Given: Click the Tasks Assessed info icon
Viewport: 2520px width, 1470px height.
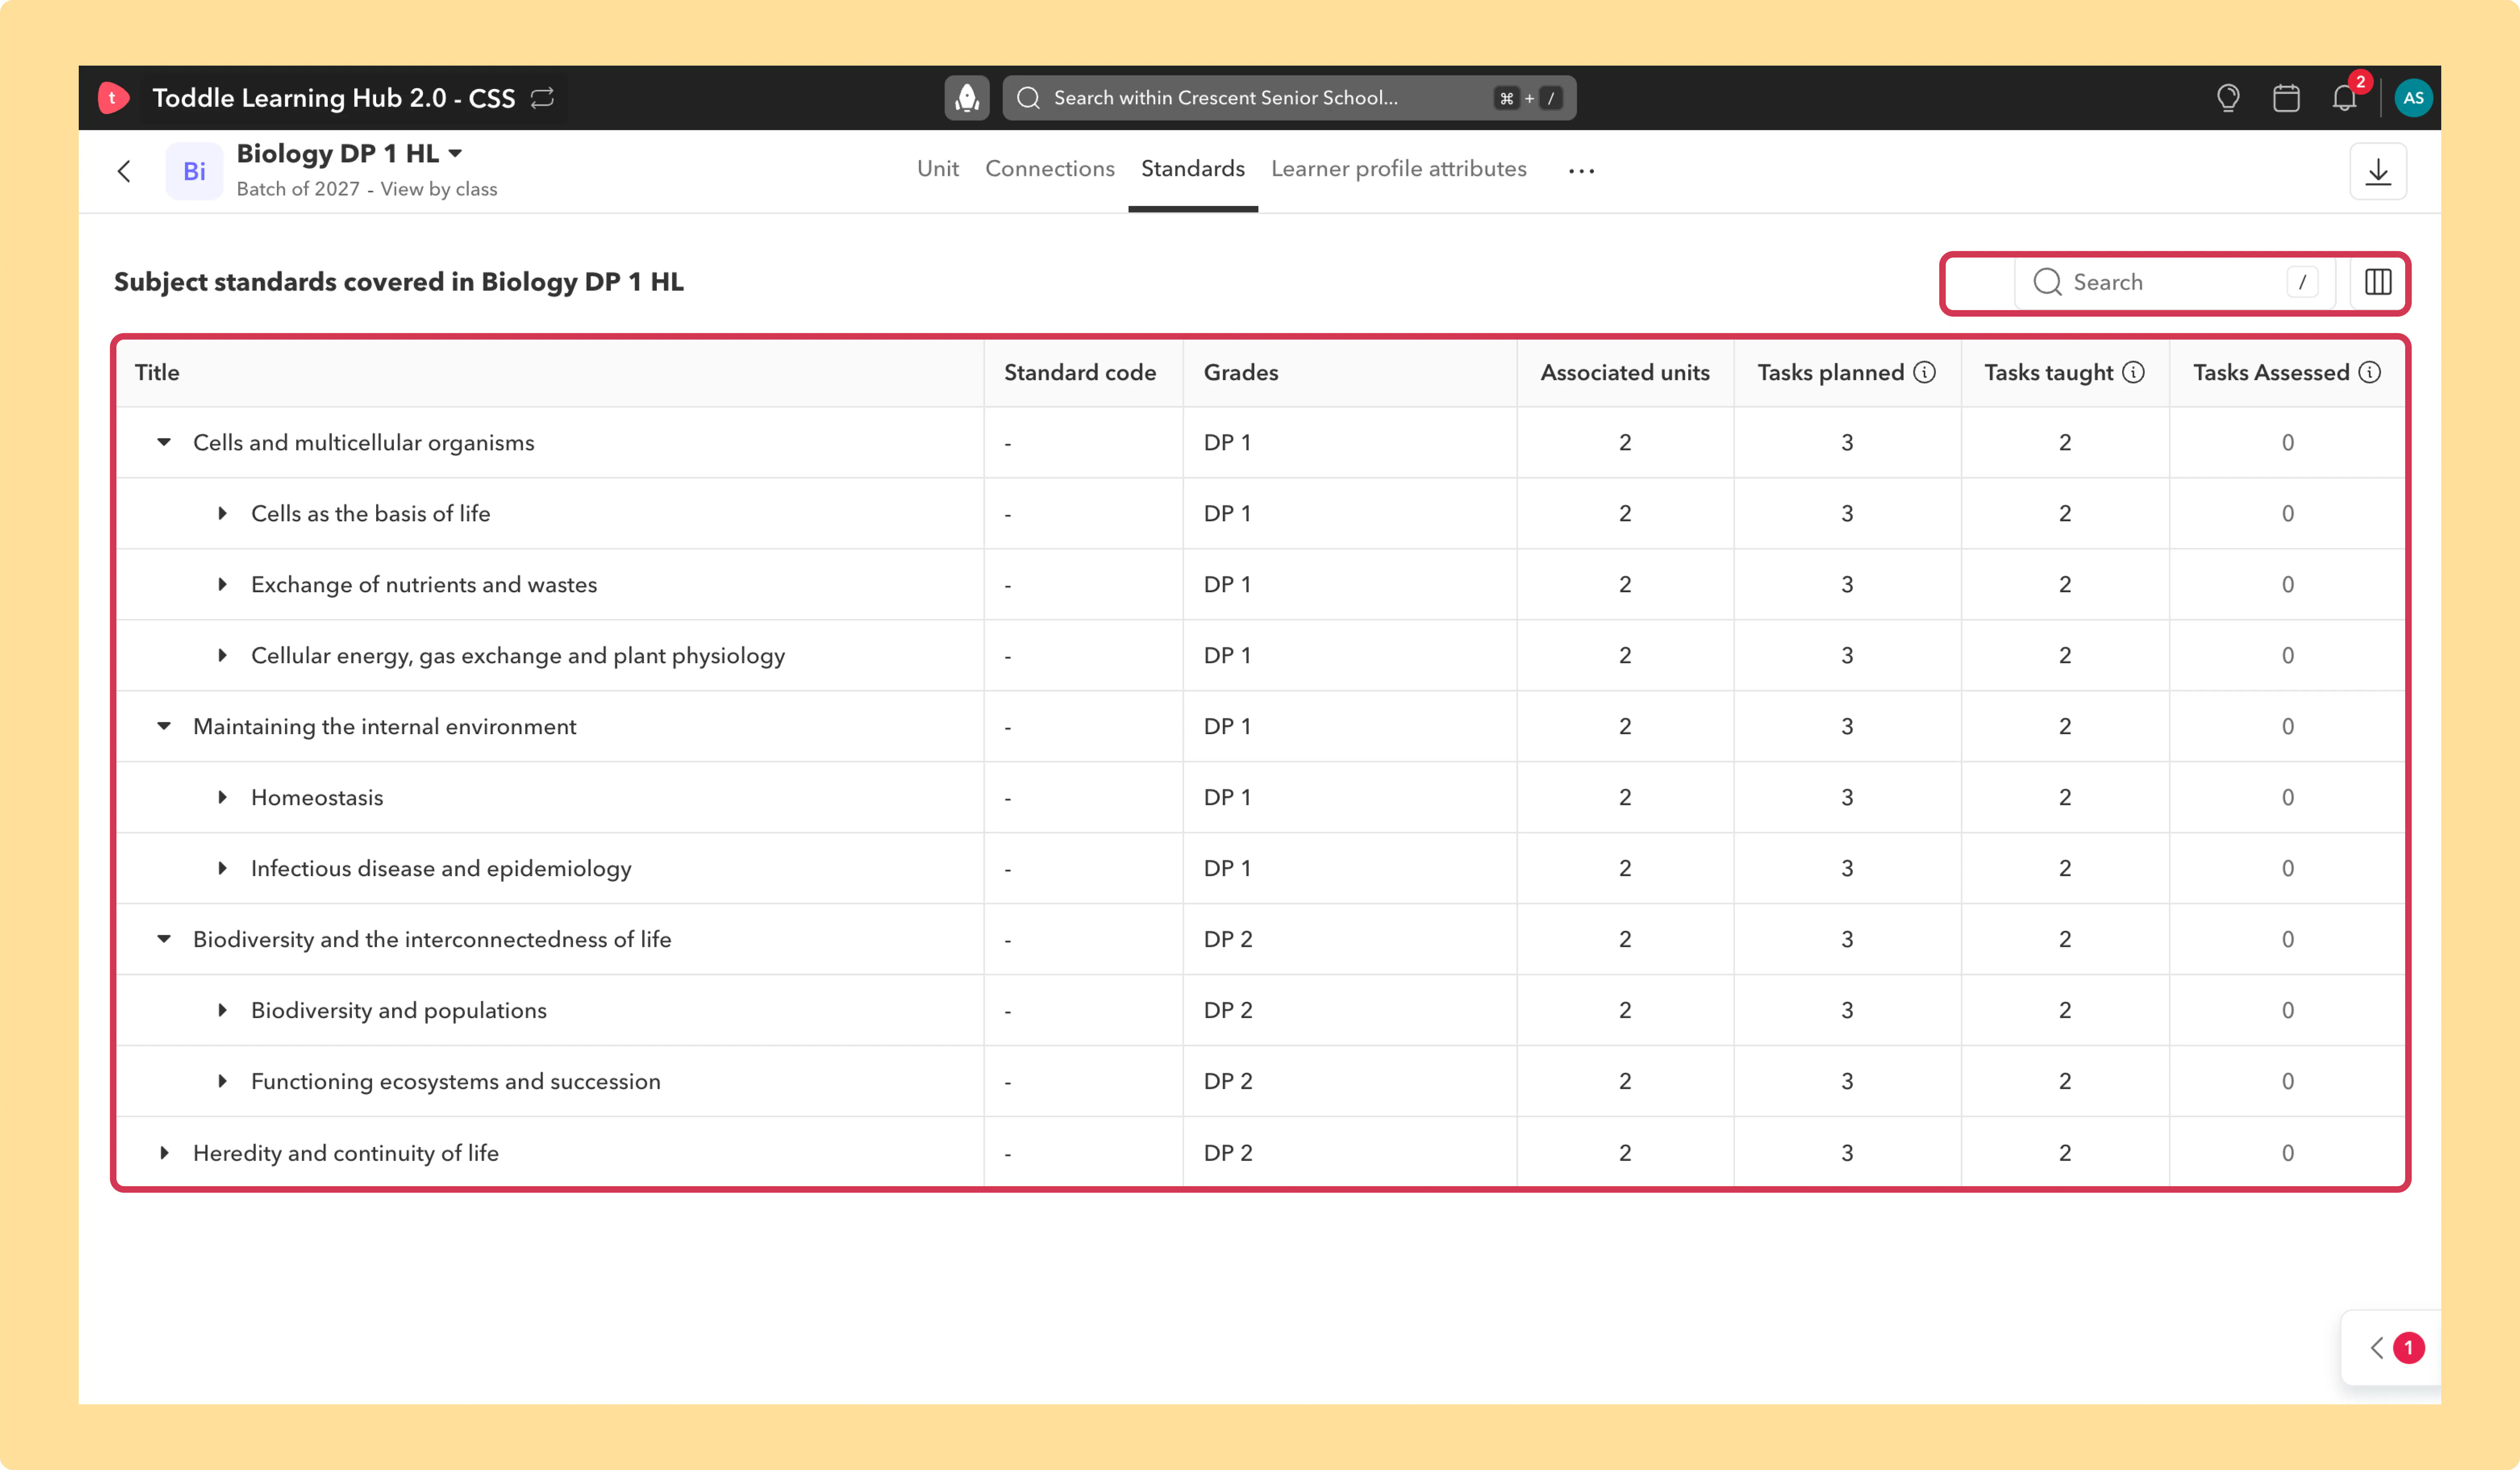Looking at the screenshot, I should tap(2370, 372).
